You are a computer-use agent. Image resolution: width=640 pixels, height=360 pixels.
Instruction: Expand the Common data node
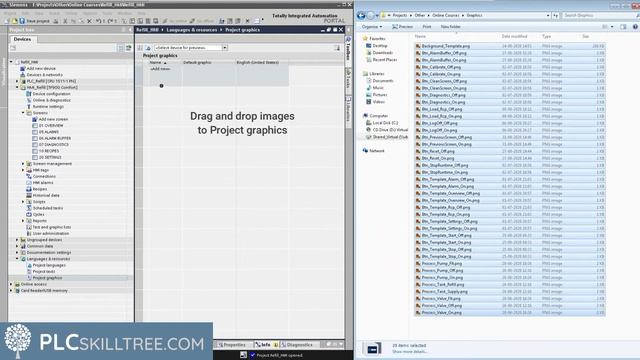pyautogui.click(x=17, y=246)
